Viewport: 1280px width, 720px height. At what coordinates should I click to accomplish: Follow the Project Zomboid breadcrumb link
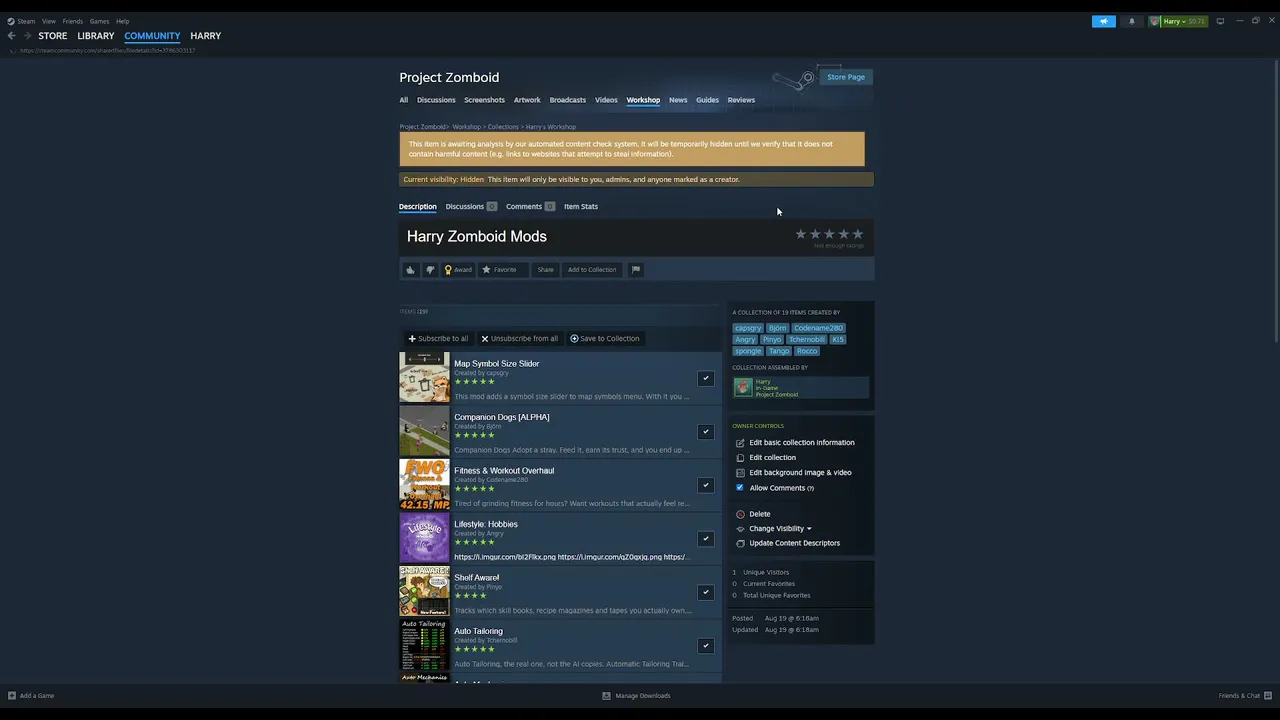(423, 127)
